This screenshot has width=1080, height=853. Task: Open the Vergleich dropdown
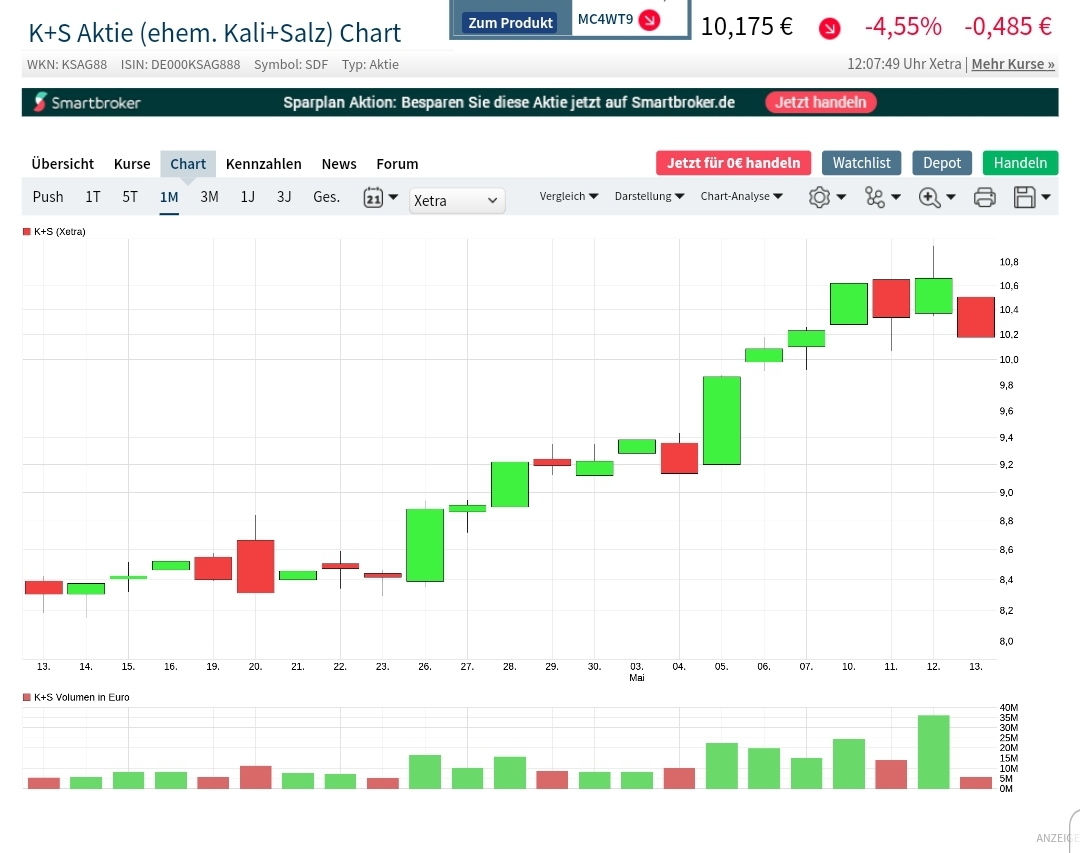[x=568, y=196]
